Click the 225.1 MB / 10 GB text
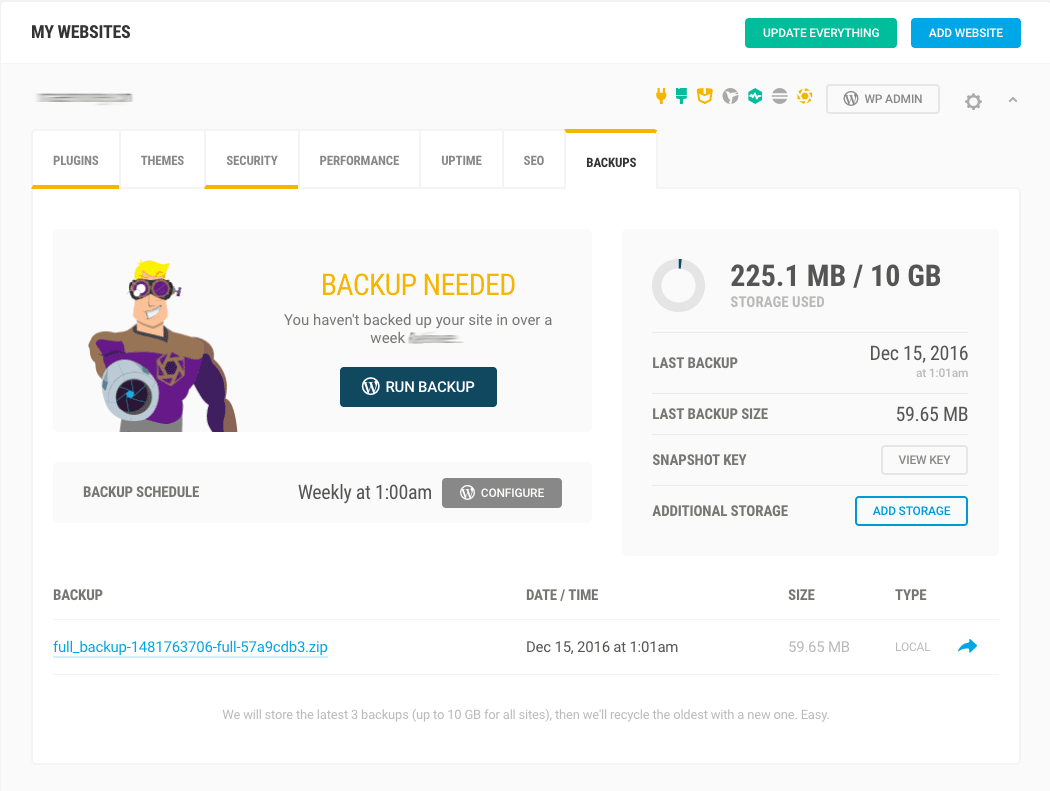Image resolution: width=1050 pixels, height=791 pixels. tap(835, 276)
